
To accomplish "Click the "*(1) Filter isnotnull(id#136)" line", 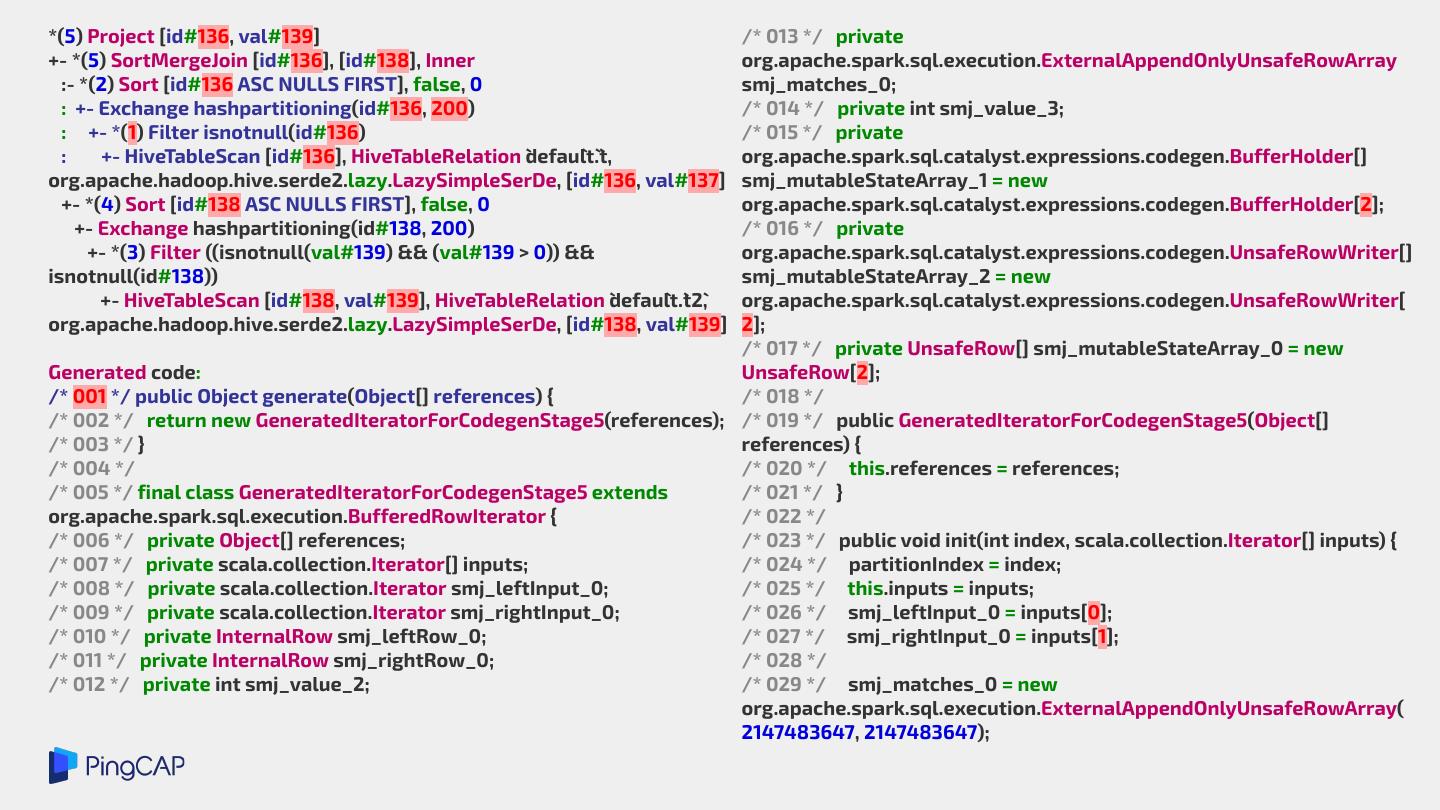I will point(213,132).
